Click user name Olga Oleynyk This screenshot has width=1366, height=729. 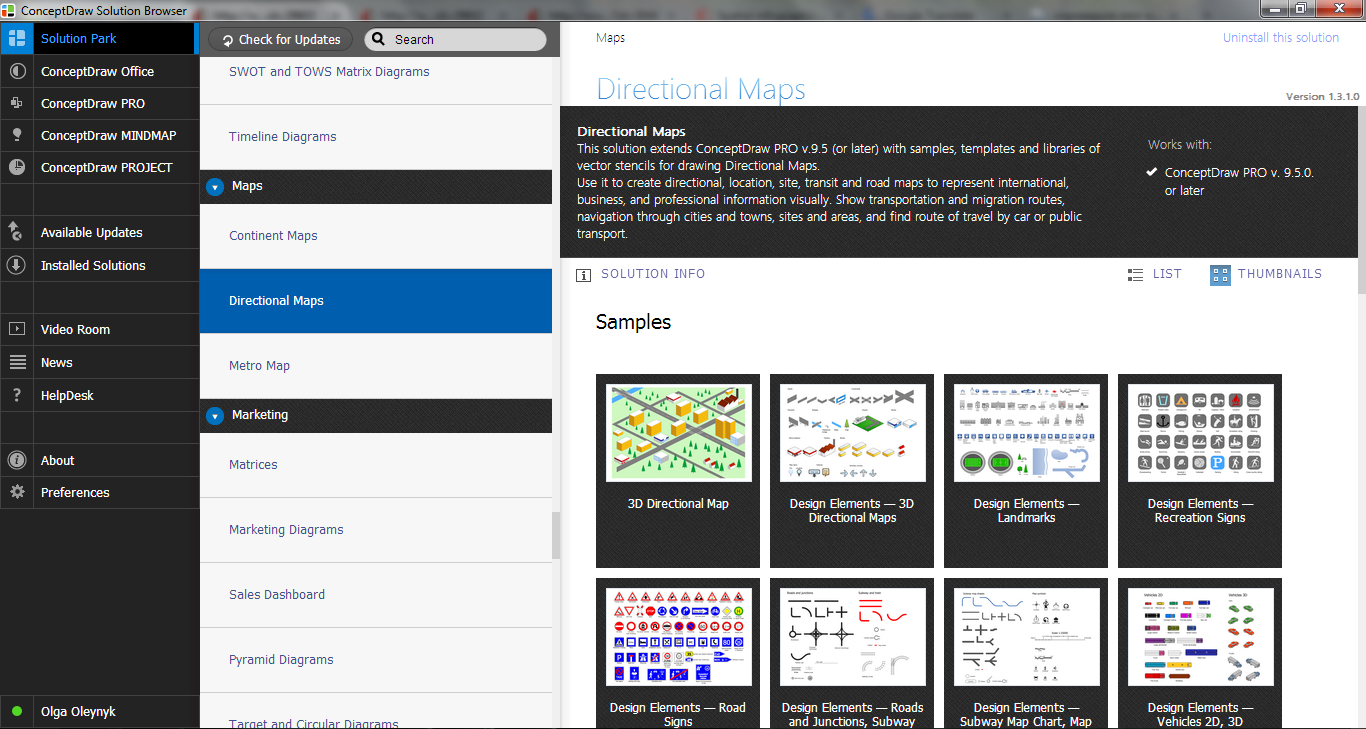coord(78,712)
